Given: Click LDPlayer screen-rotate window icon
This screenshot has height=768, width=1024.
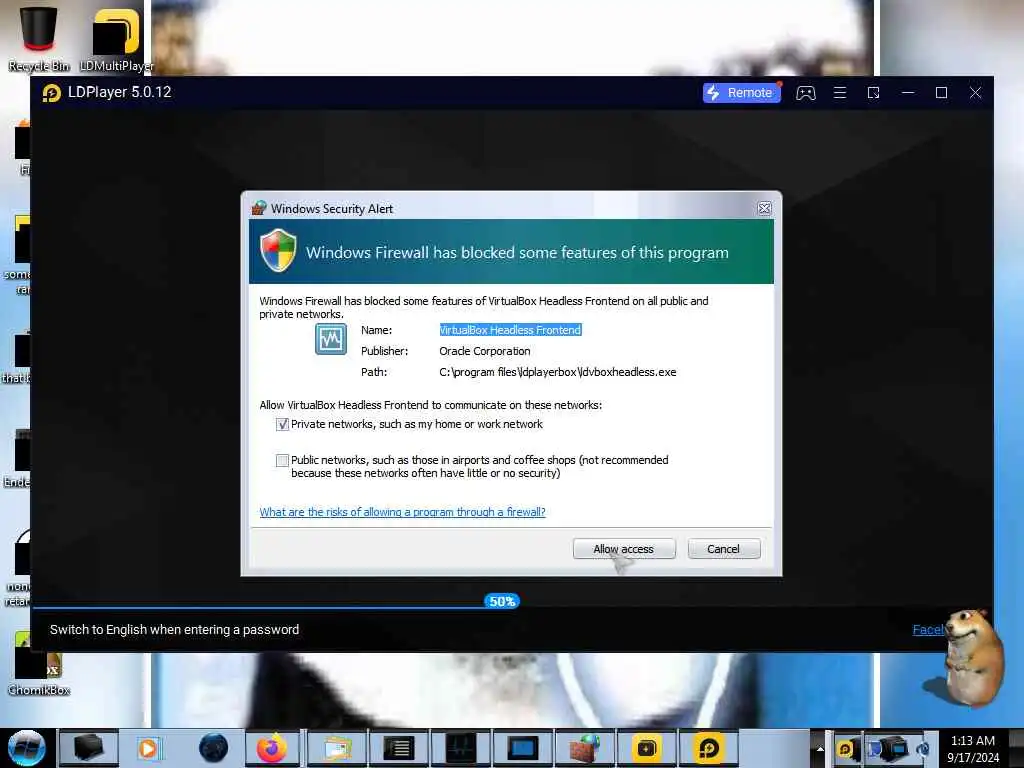Looking at the screenshot, I should (x=873, y=93).
